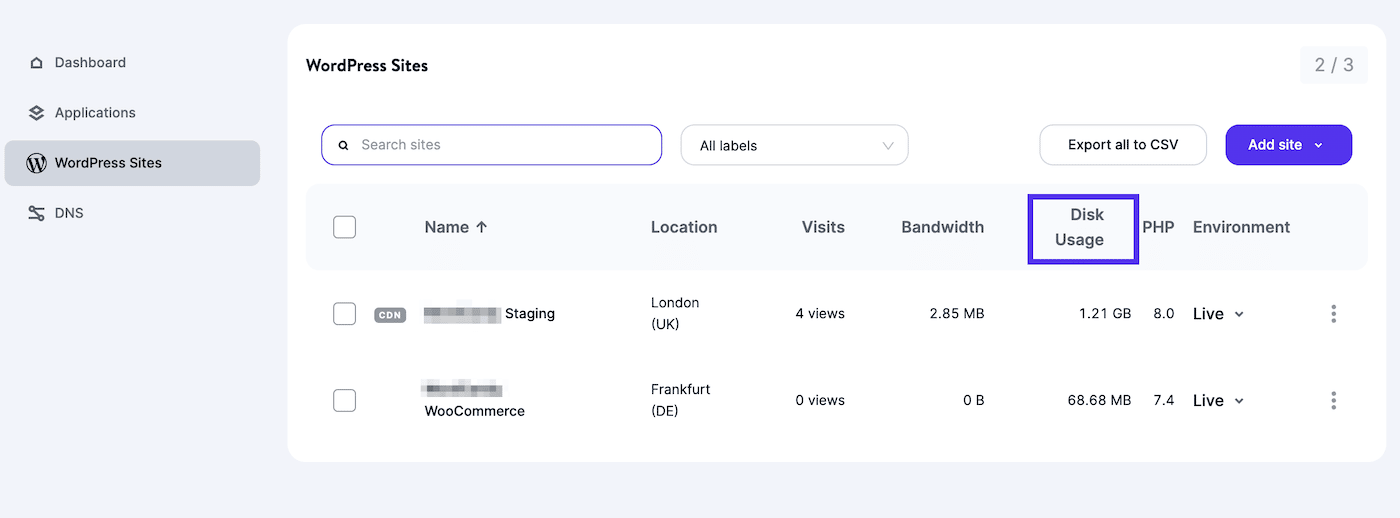Open kebab menu for Staging site
The height and width of the screenshot is (518, 1400).
coord(1333,314)
